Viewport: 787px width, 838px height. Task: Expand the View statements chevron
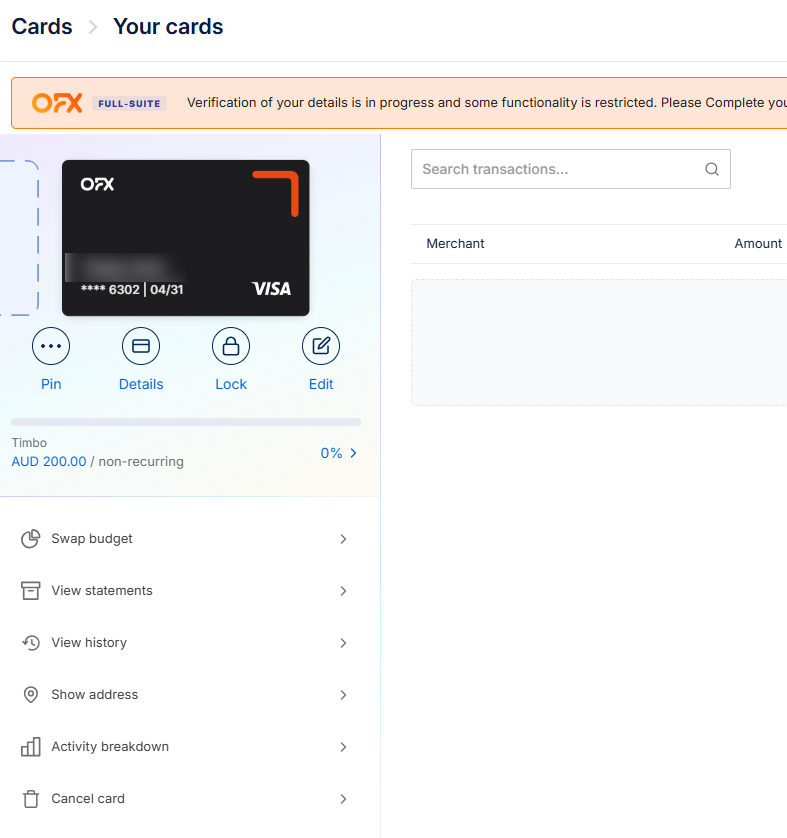(x=344, y=591)
